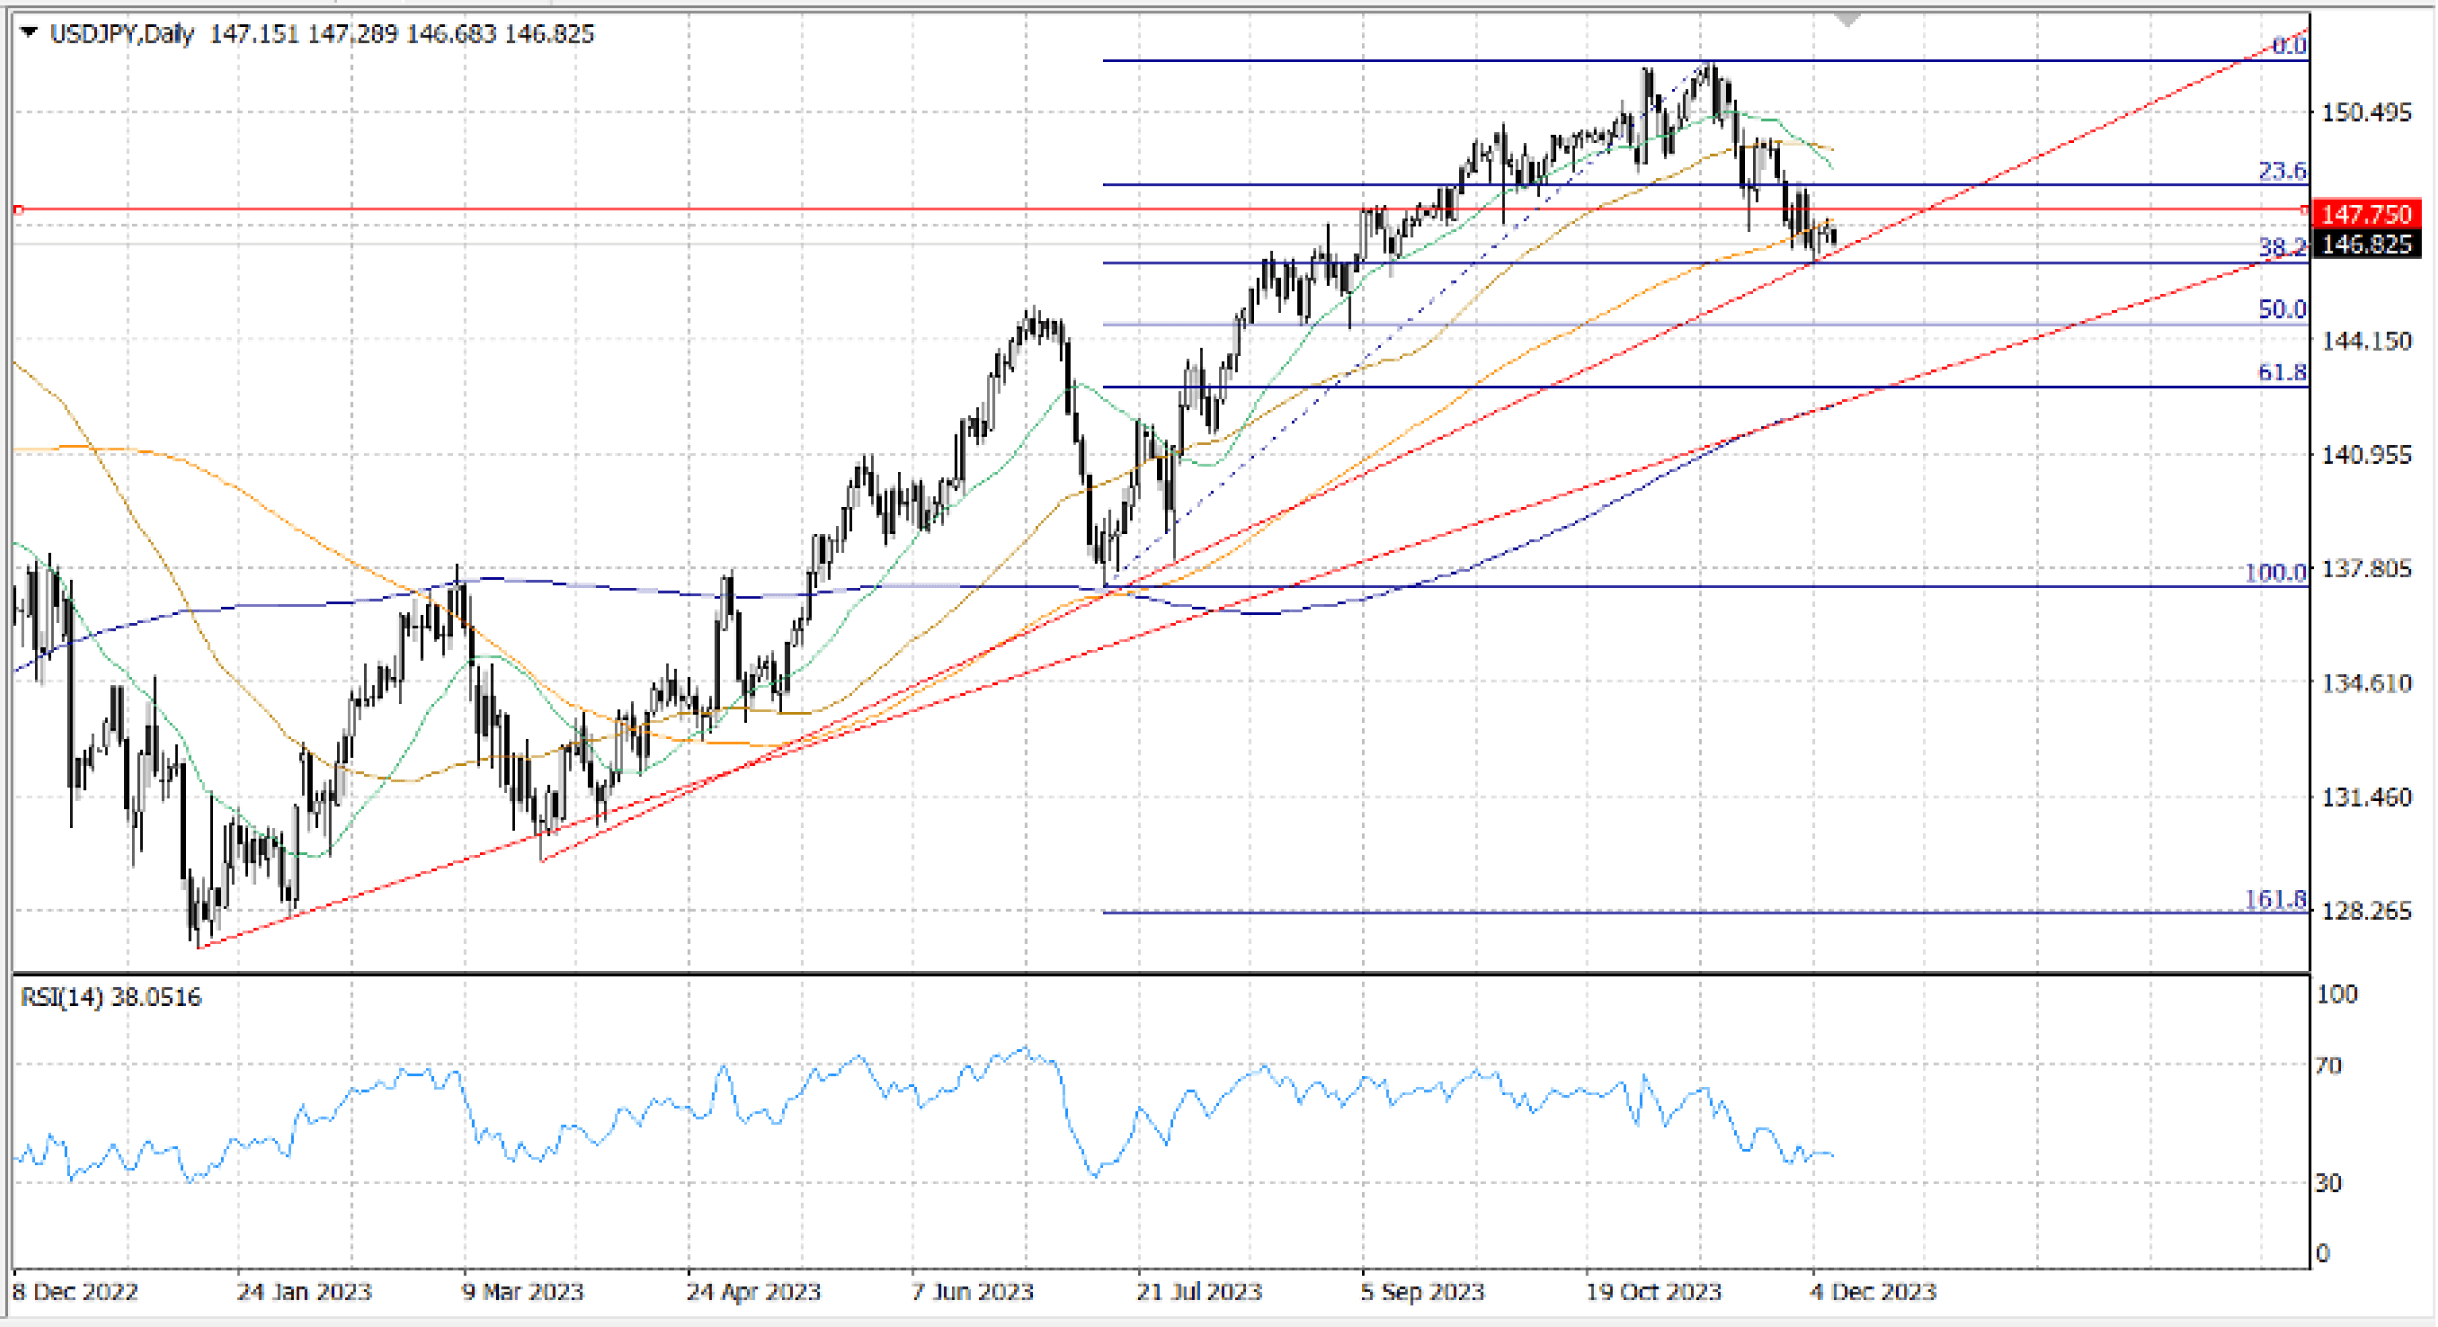This screenshot has height=1327, width=2438.
Task: Click the 128.265 price scale value
Action: click(2366, 911)
